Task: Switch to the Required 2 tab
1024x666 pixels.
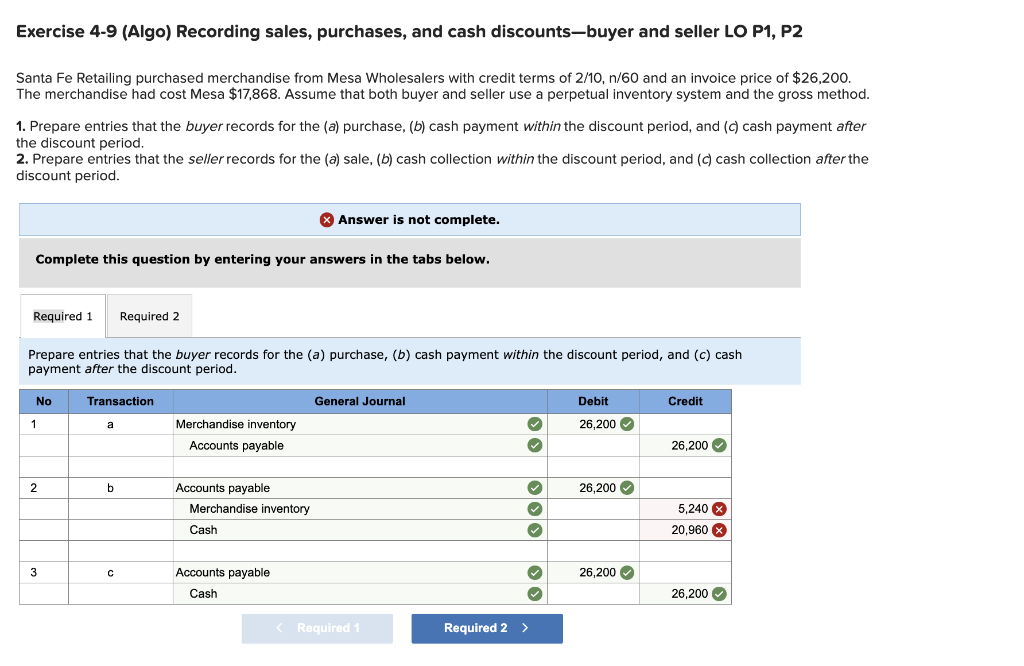Action: (148, 315)
